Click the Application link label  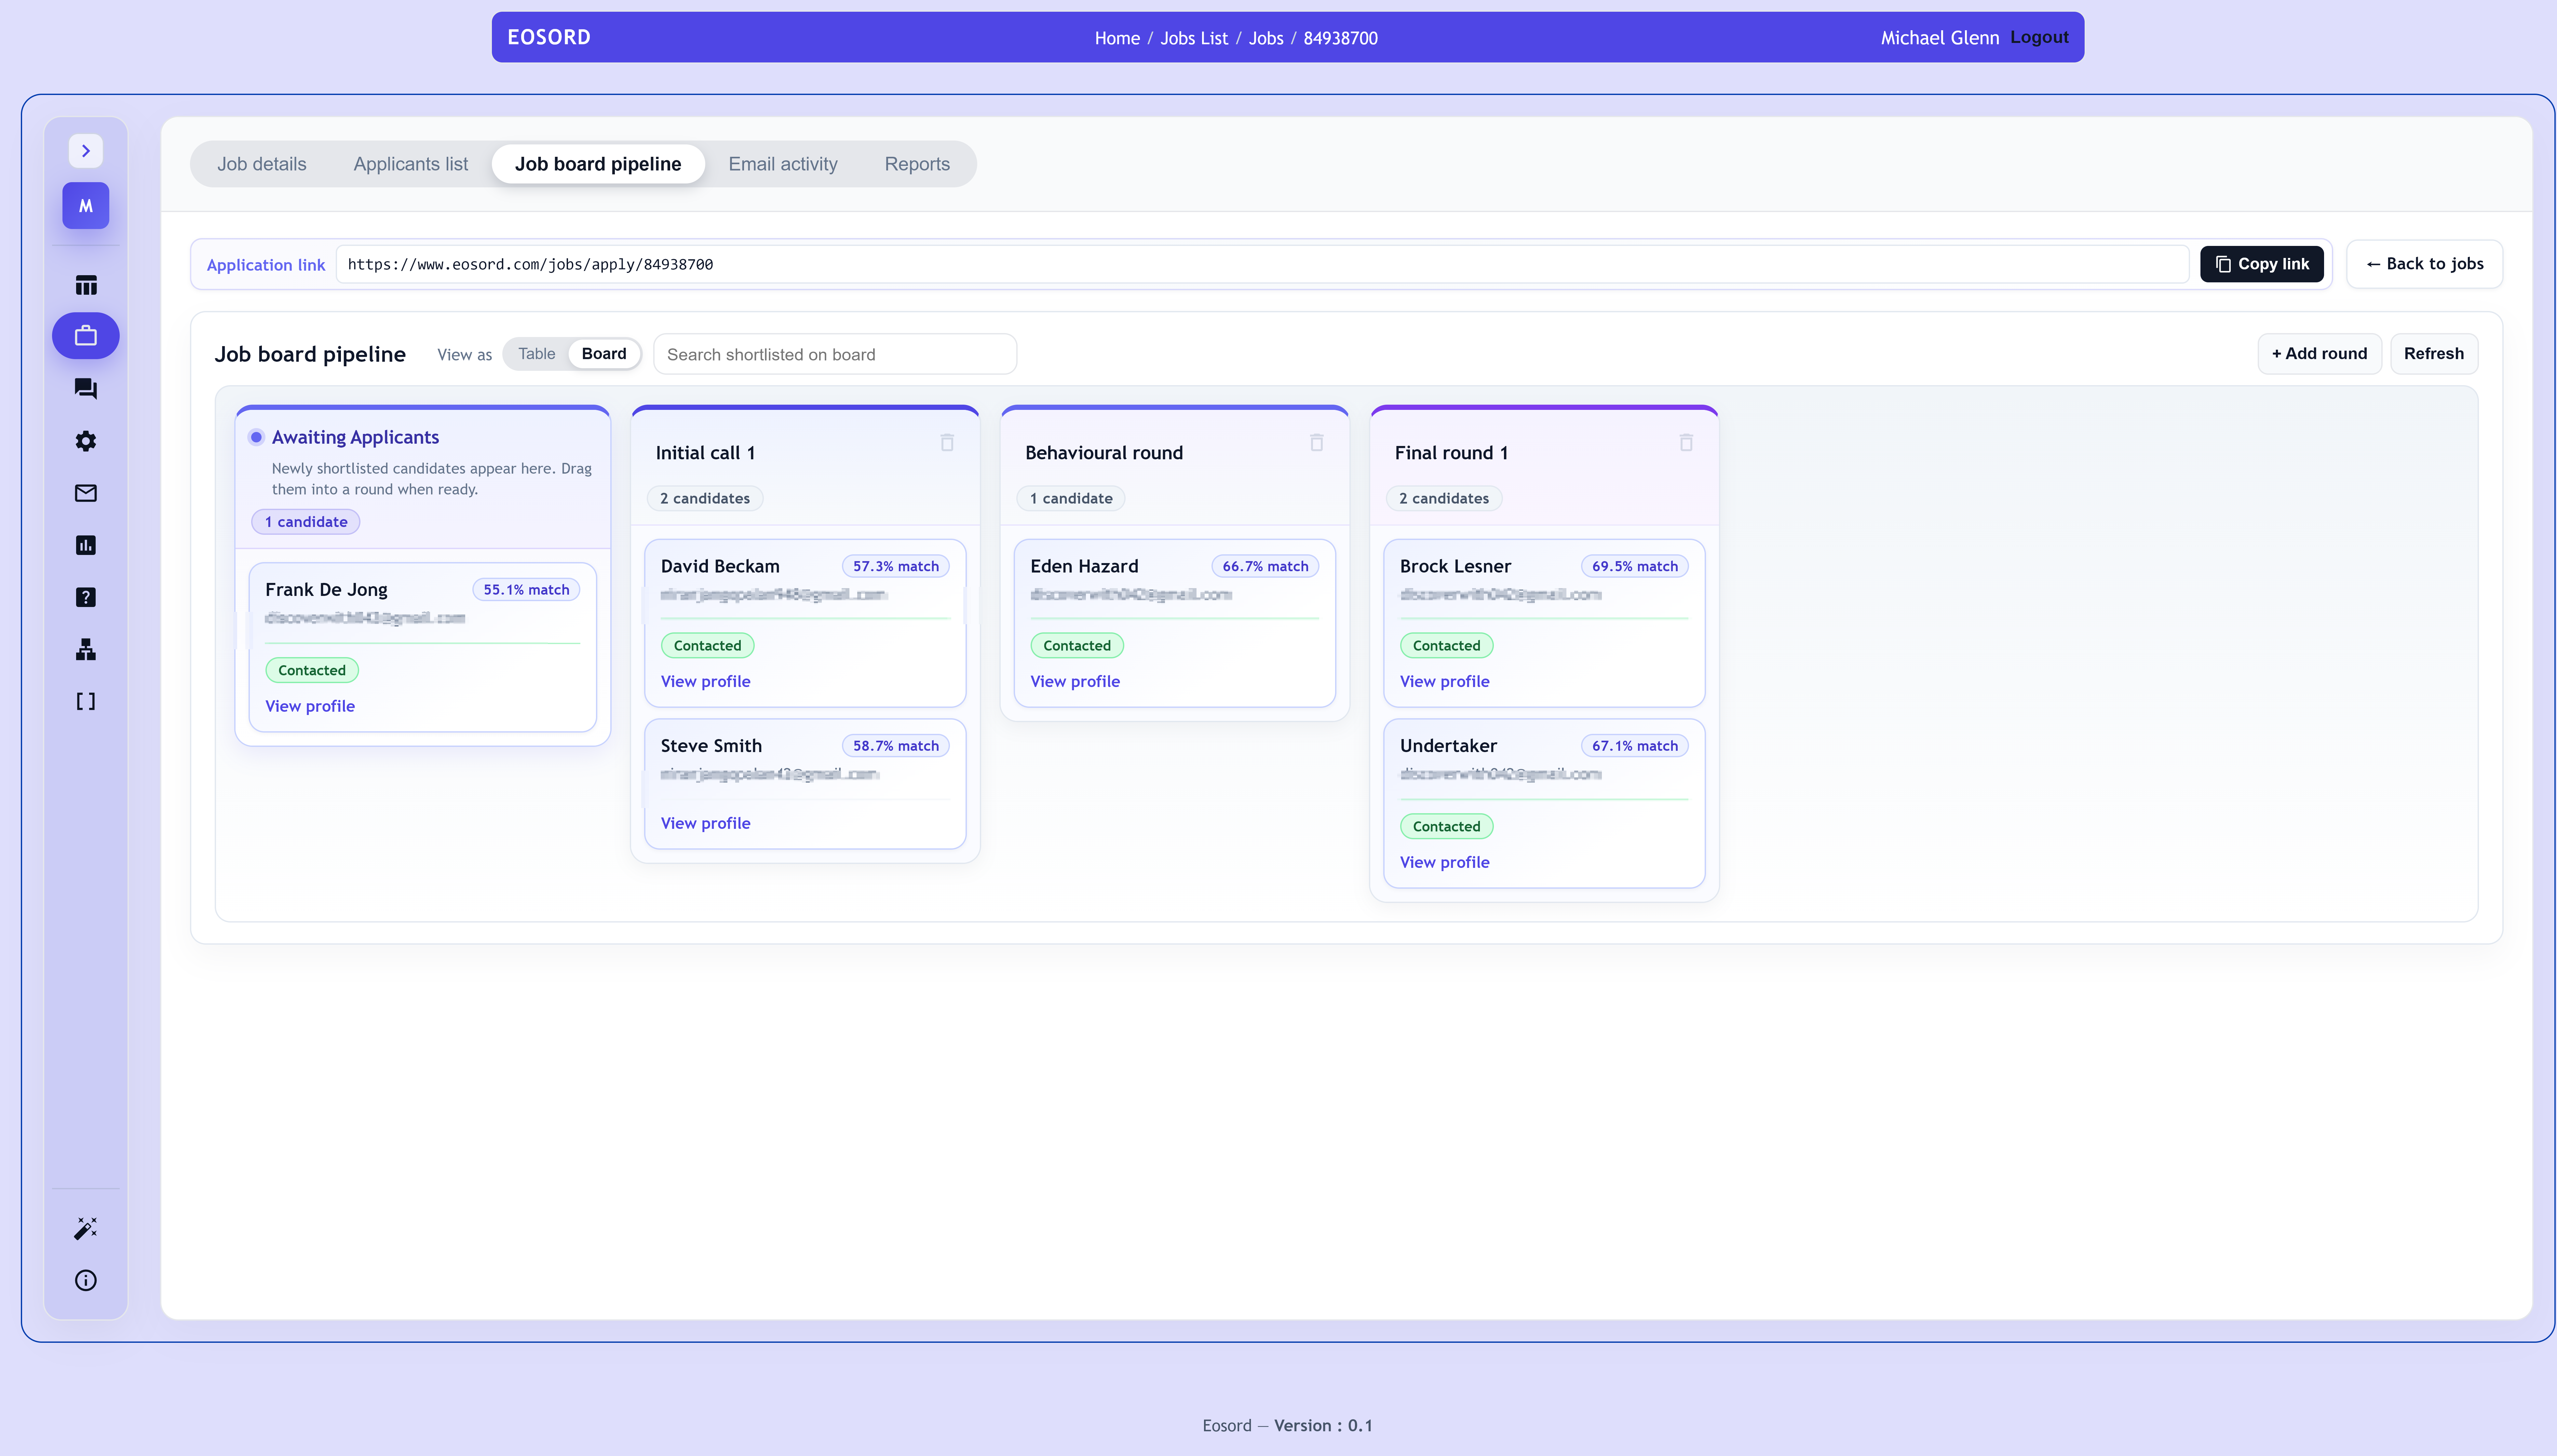[x=266, y=265]
